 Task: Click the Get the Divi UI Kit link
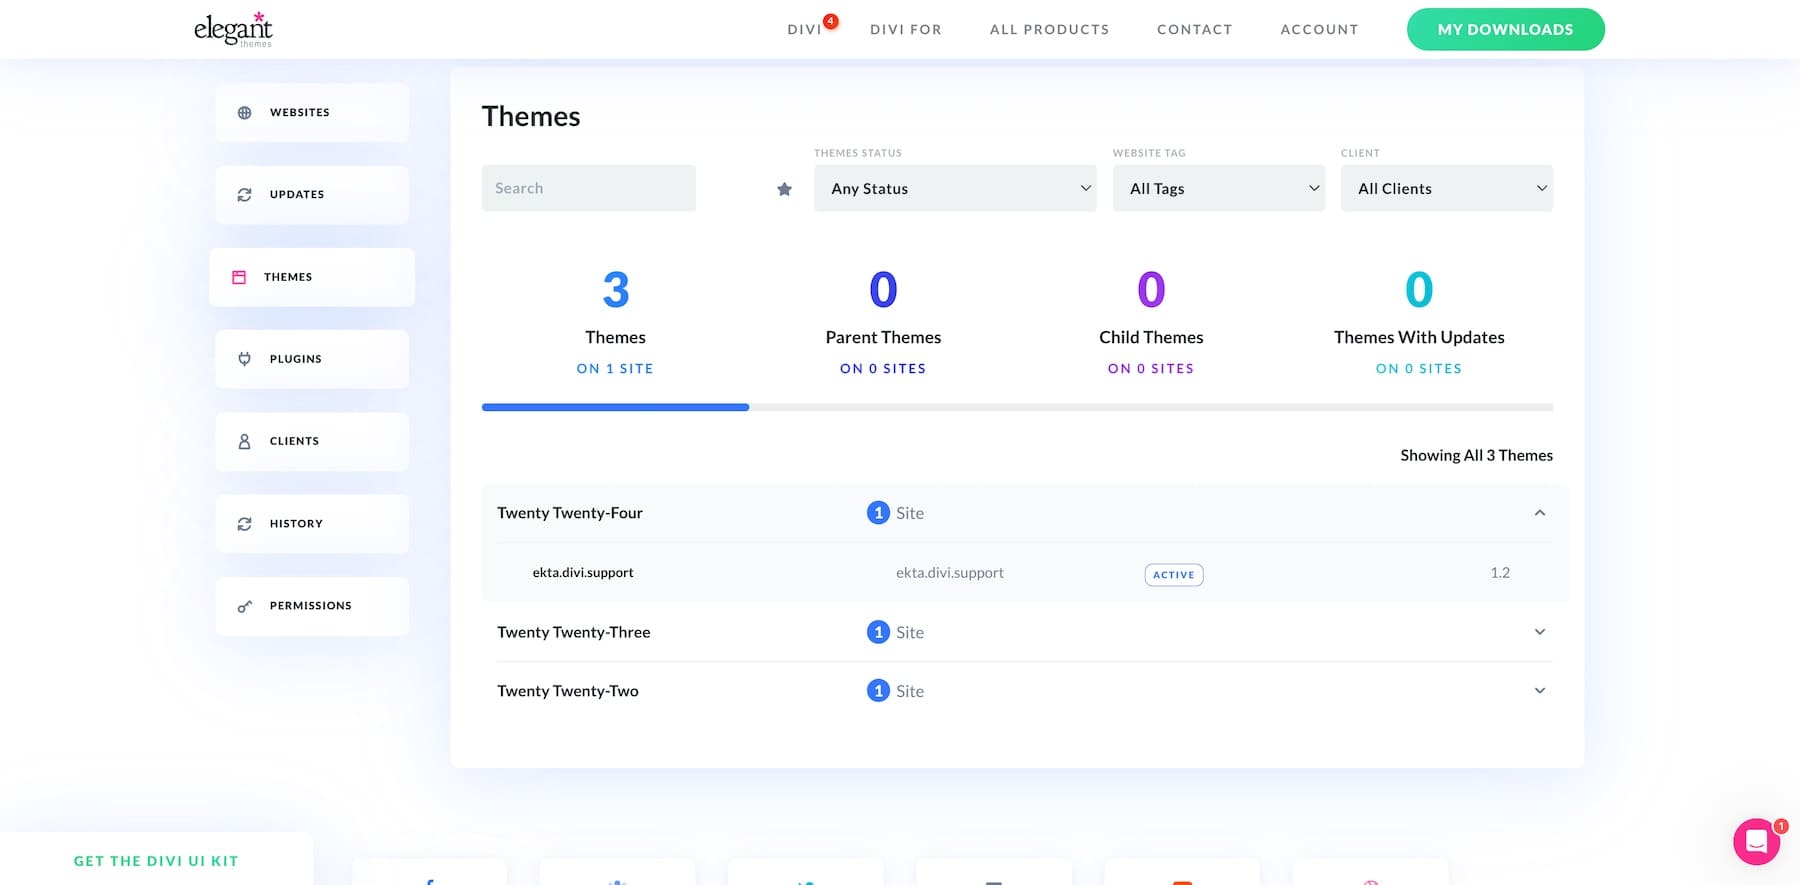point(156,861)
